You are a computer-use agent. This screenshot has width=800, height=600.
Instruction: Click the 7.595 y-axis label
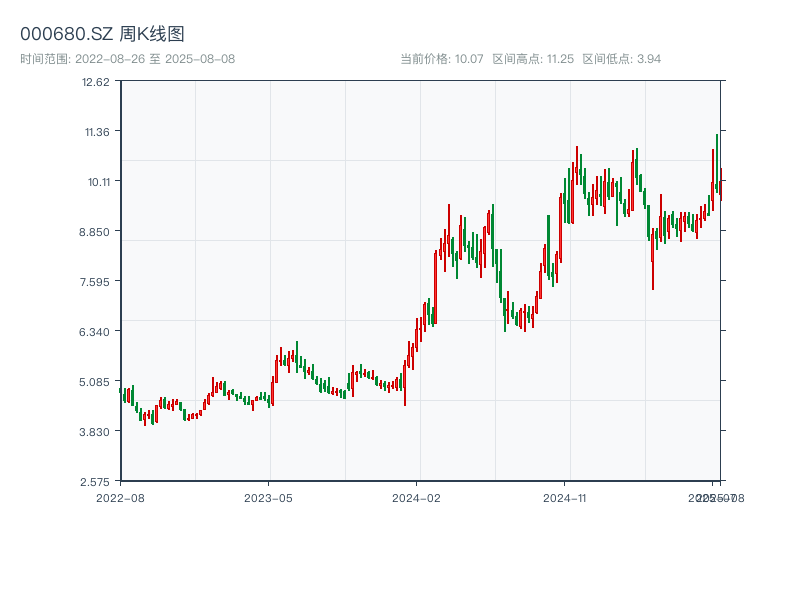coord(95,281)
